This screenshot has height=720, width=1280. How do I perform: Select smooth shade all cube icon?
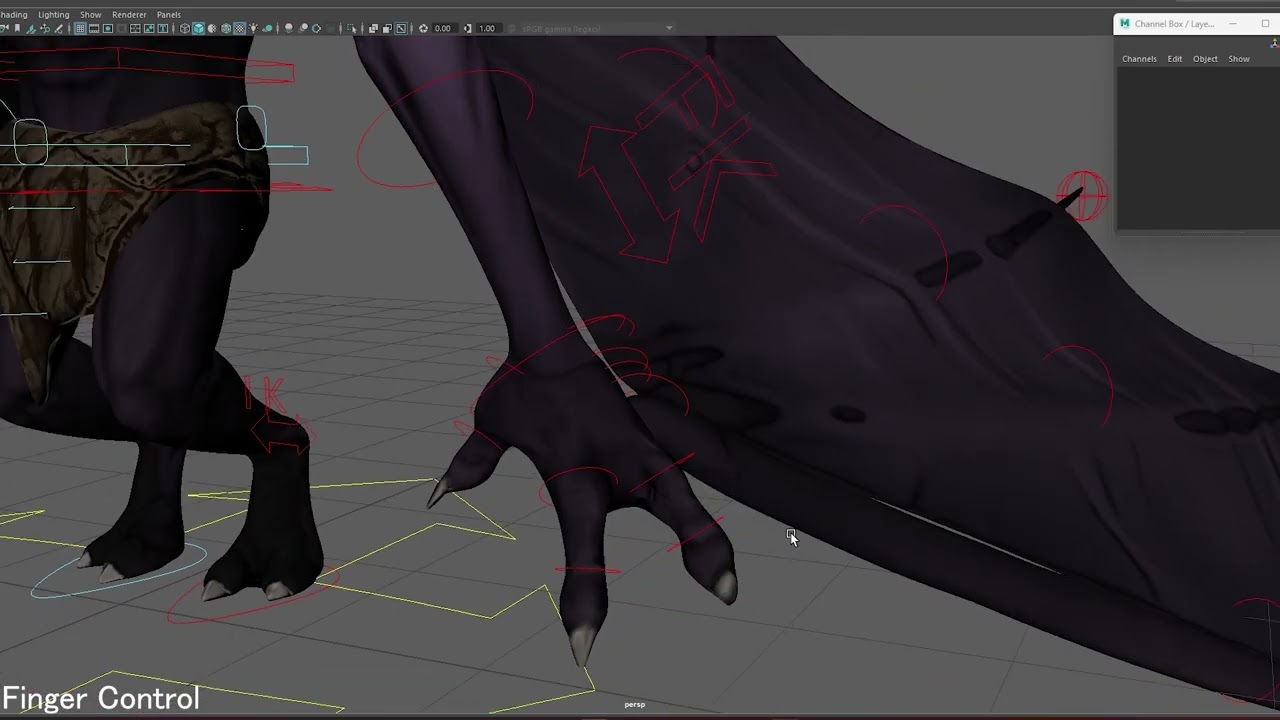pyautogui.click(x=198, y=28)
